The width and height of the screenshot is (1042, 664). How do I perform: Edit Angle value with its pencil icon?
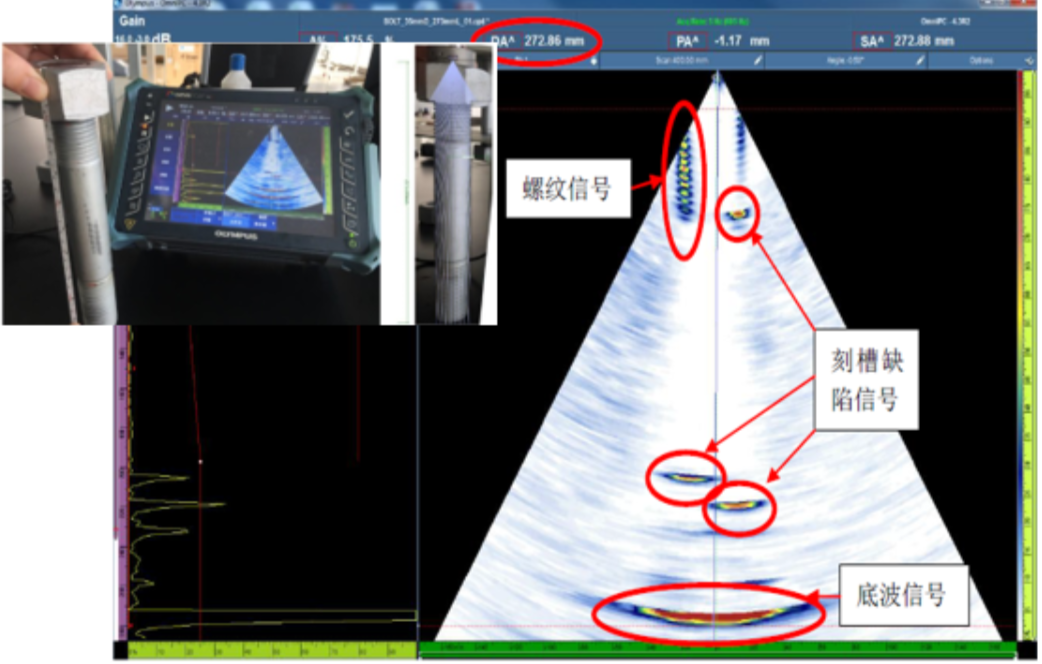(x=920, y=60)
